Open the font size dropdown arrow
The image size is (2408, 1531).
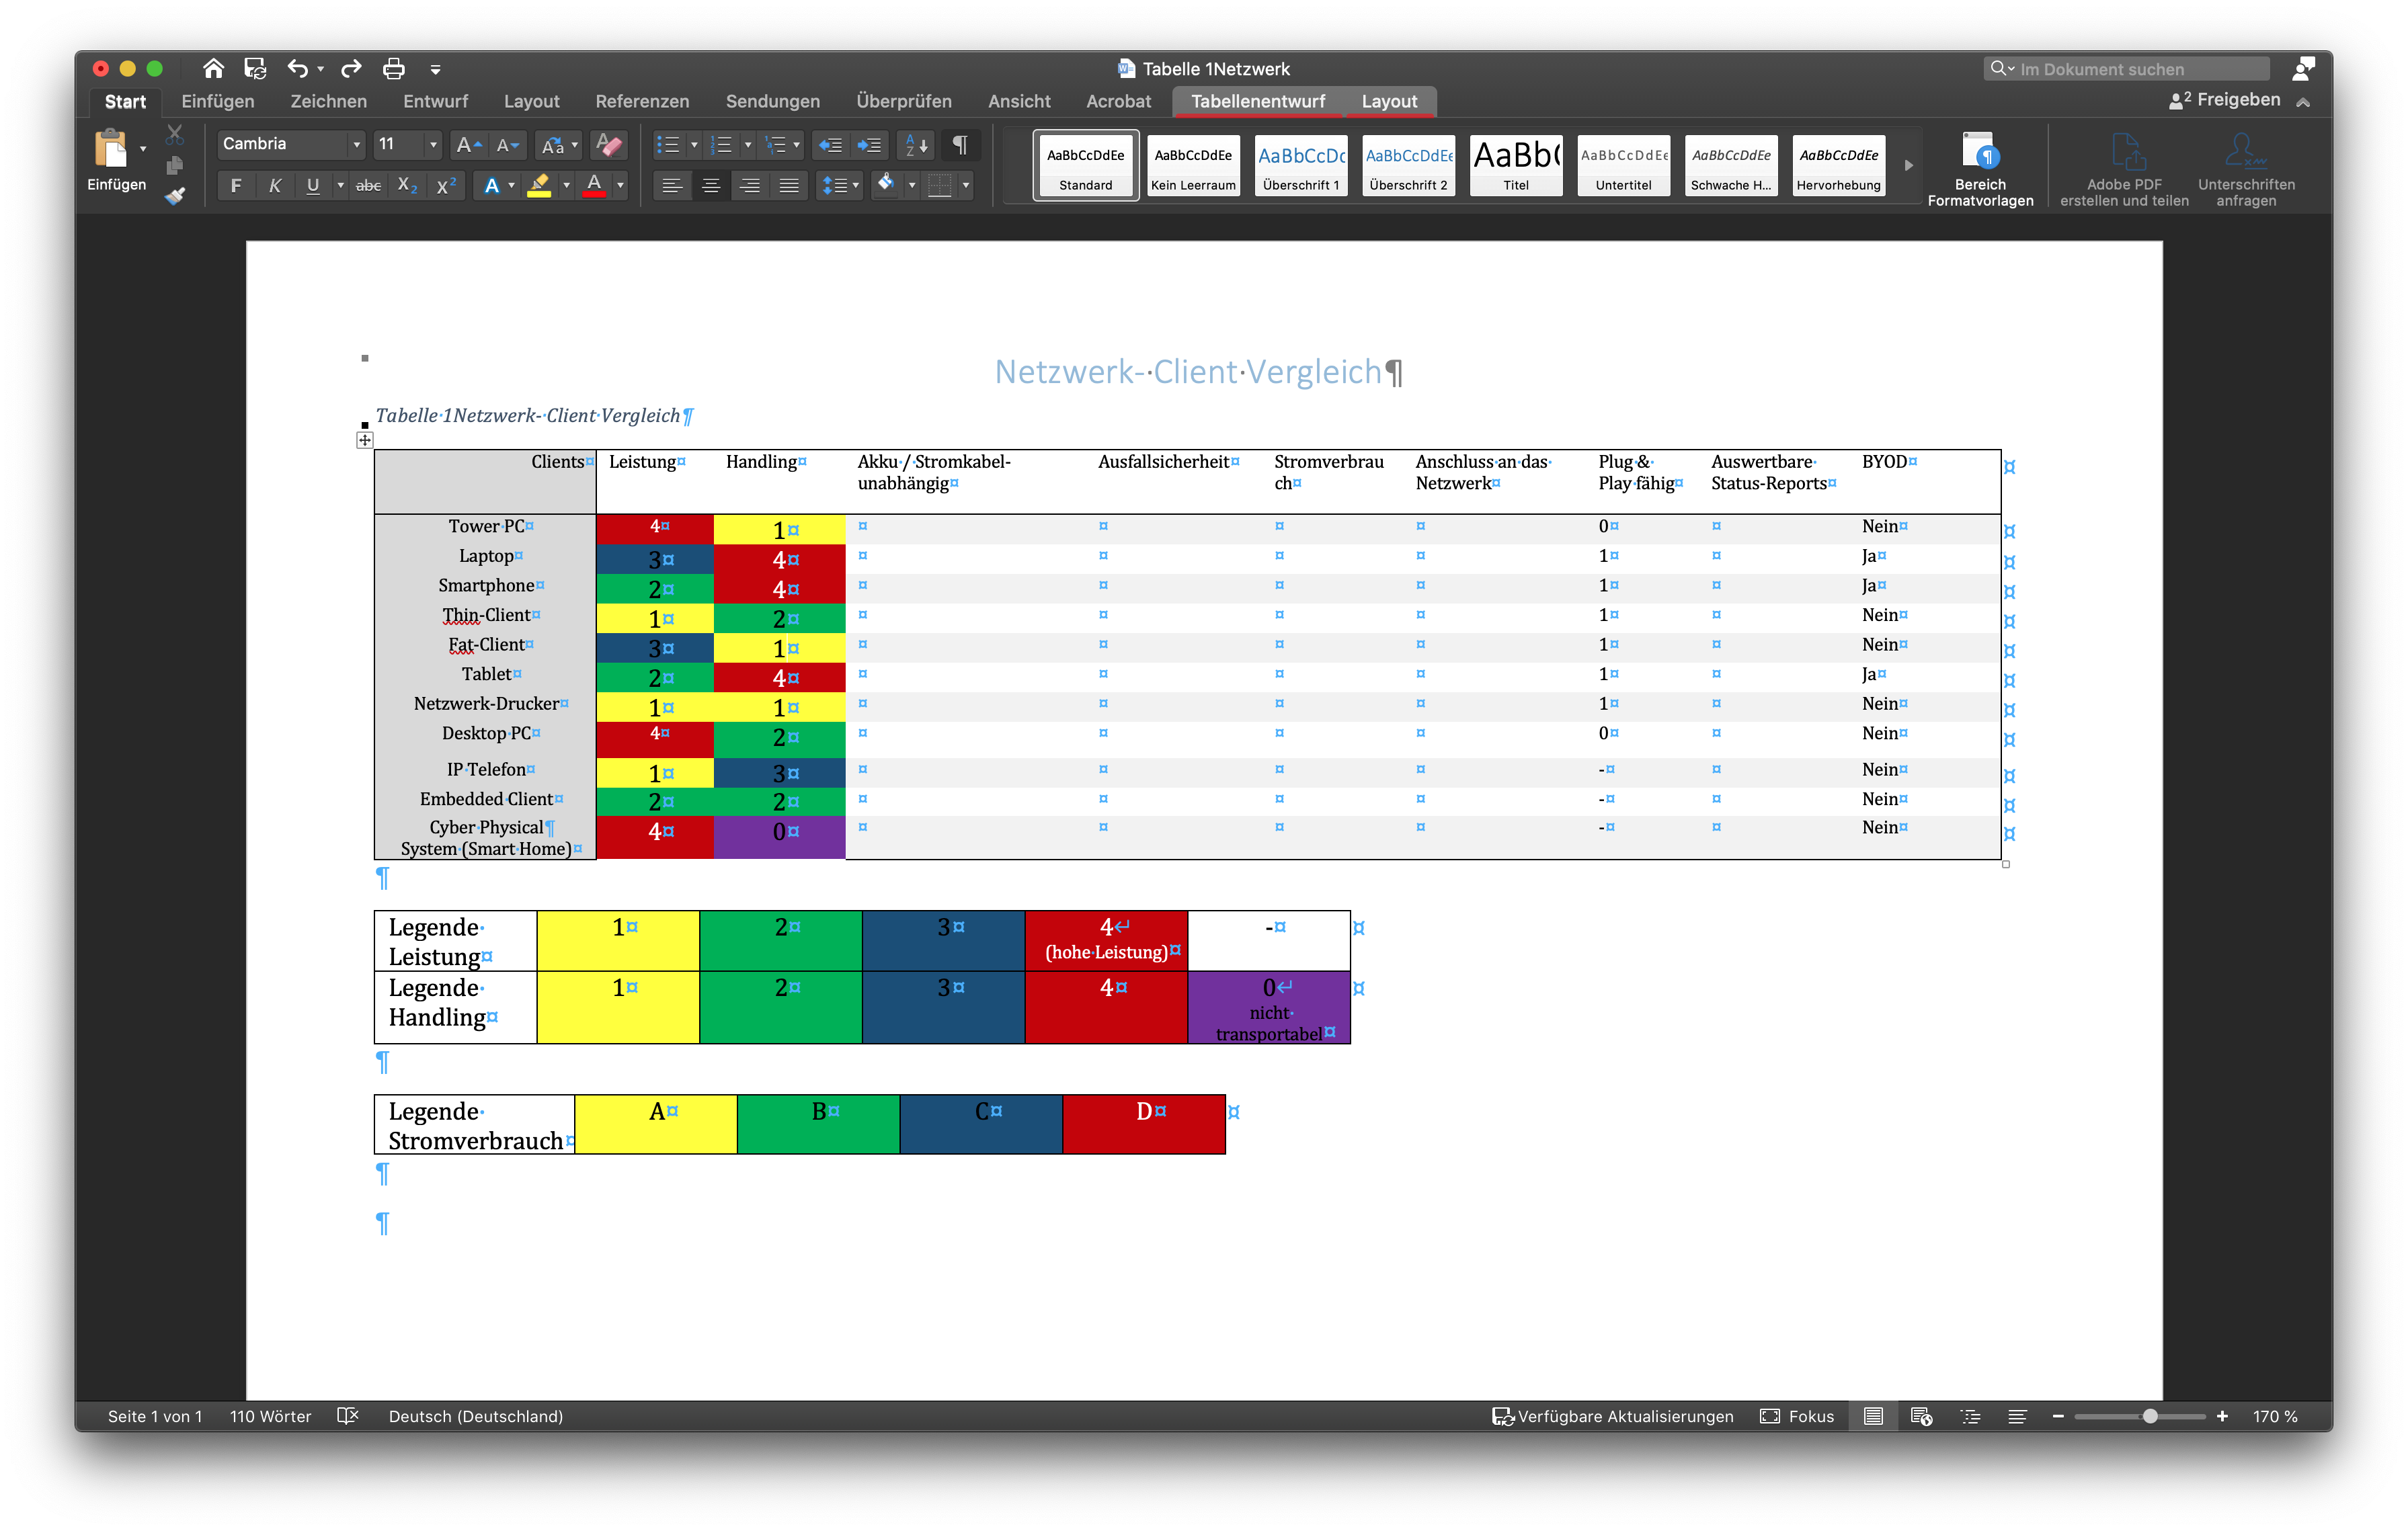(x=433, y=145)
